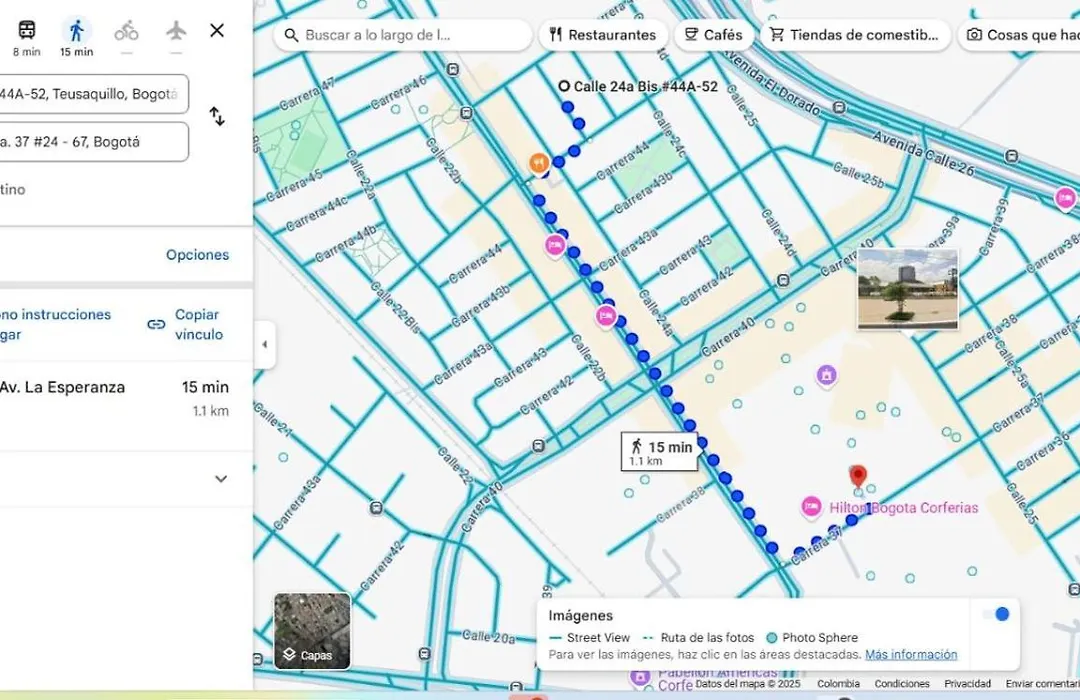Click the hotel marker near Avenida Calle 26
The height and width of the screenshot is (700, 1080).
1065,198
